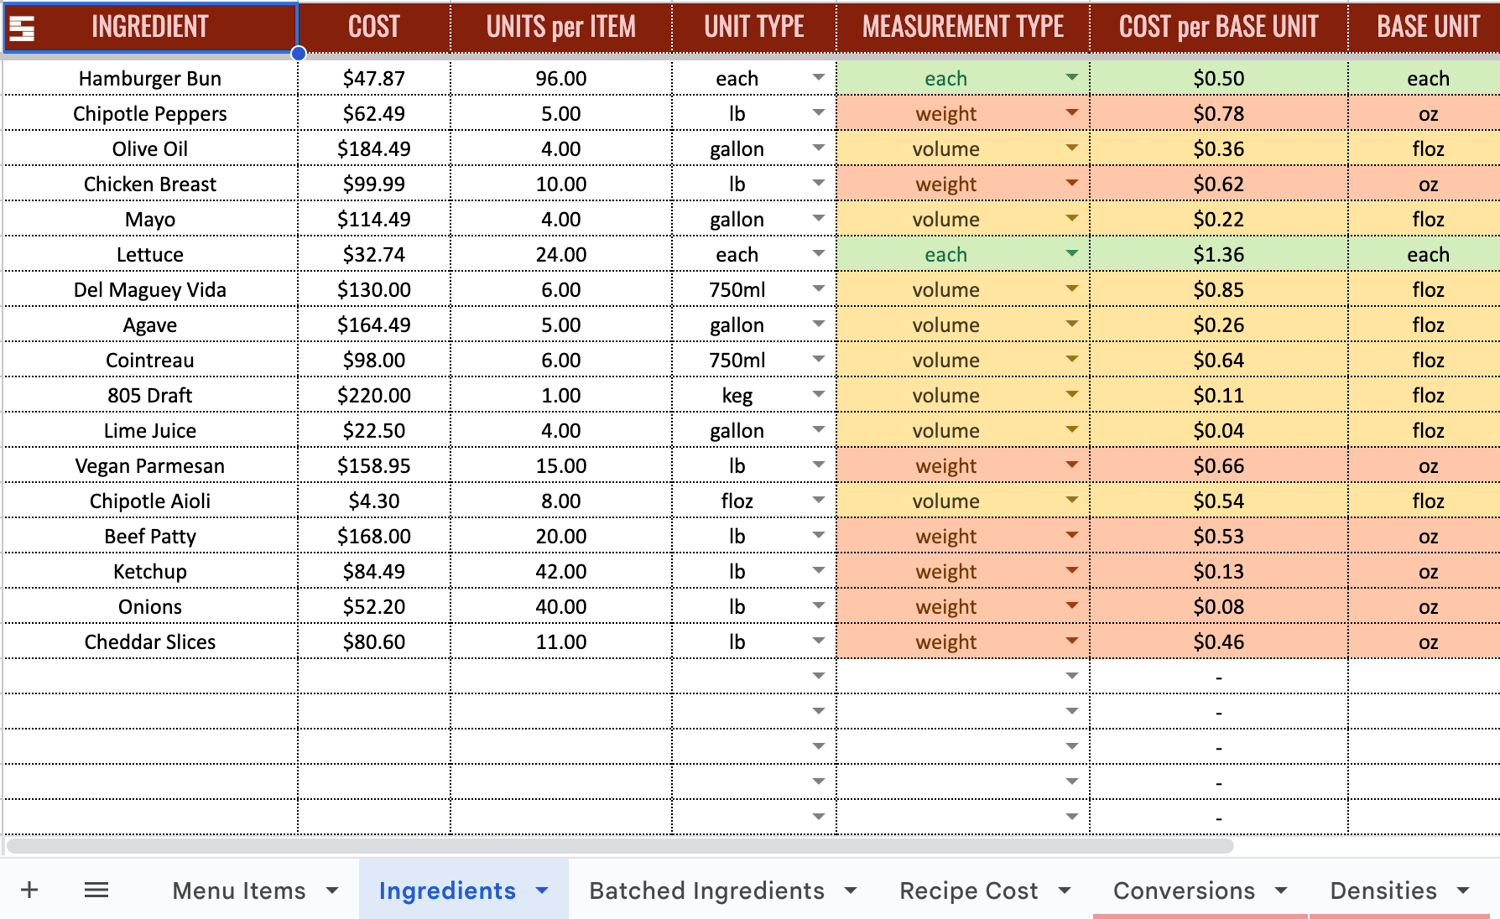Click the Add Sheet plus icon
Viewport: 1500px width, 919px height.
click(29, 890)
